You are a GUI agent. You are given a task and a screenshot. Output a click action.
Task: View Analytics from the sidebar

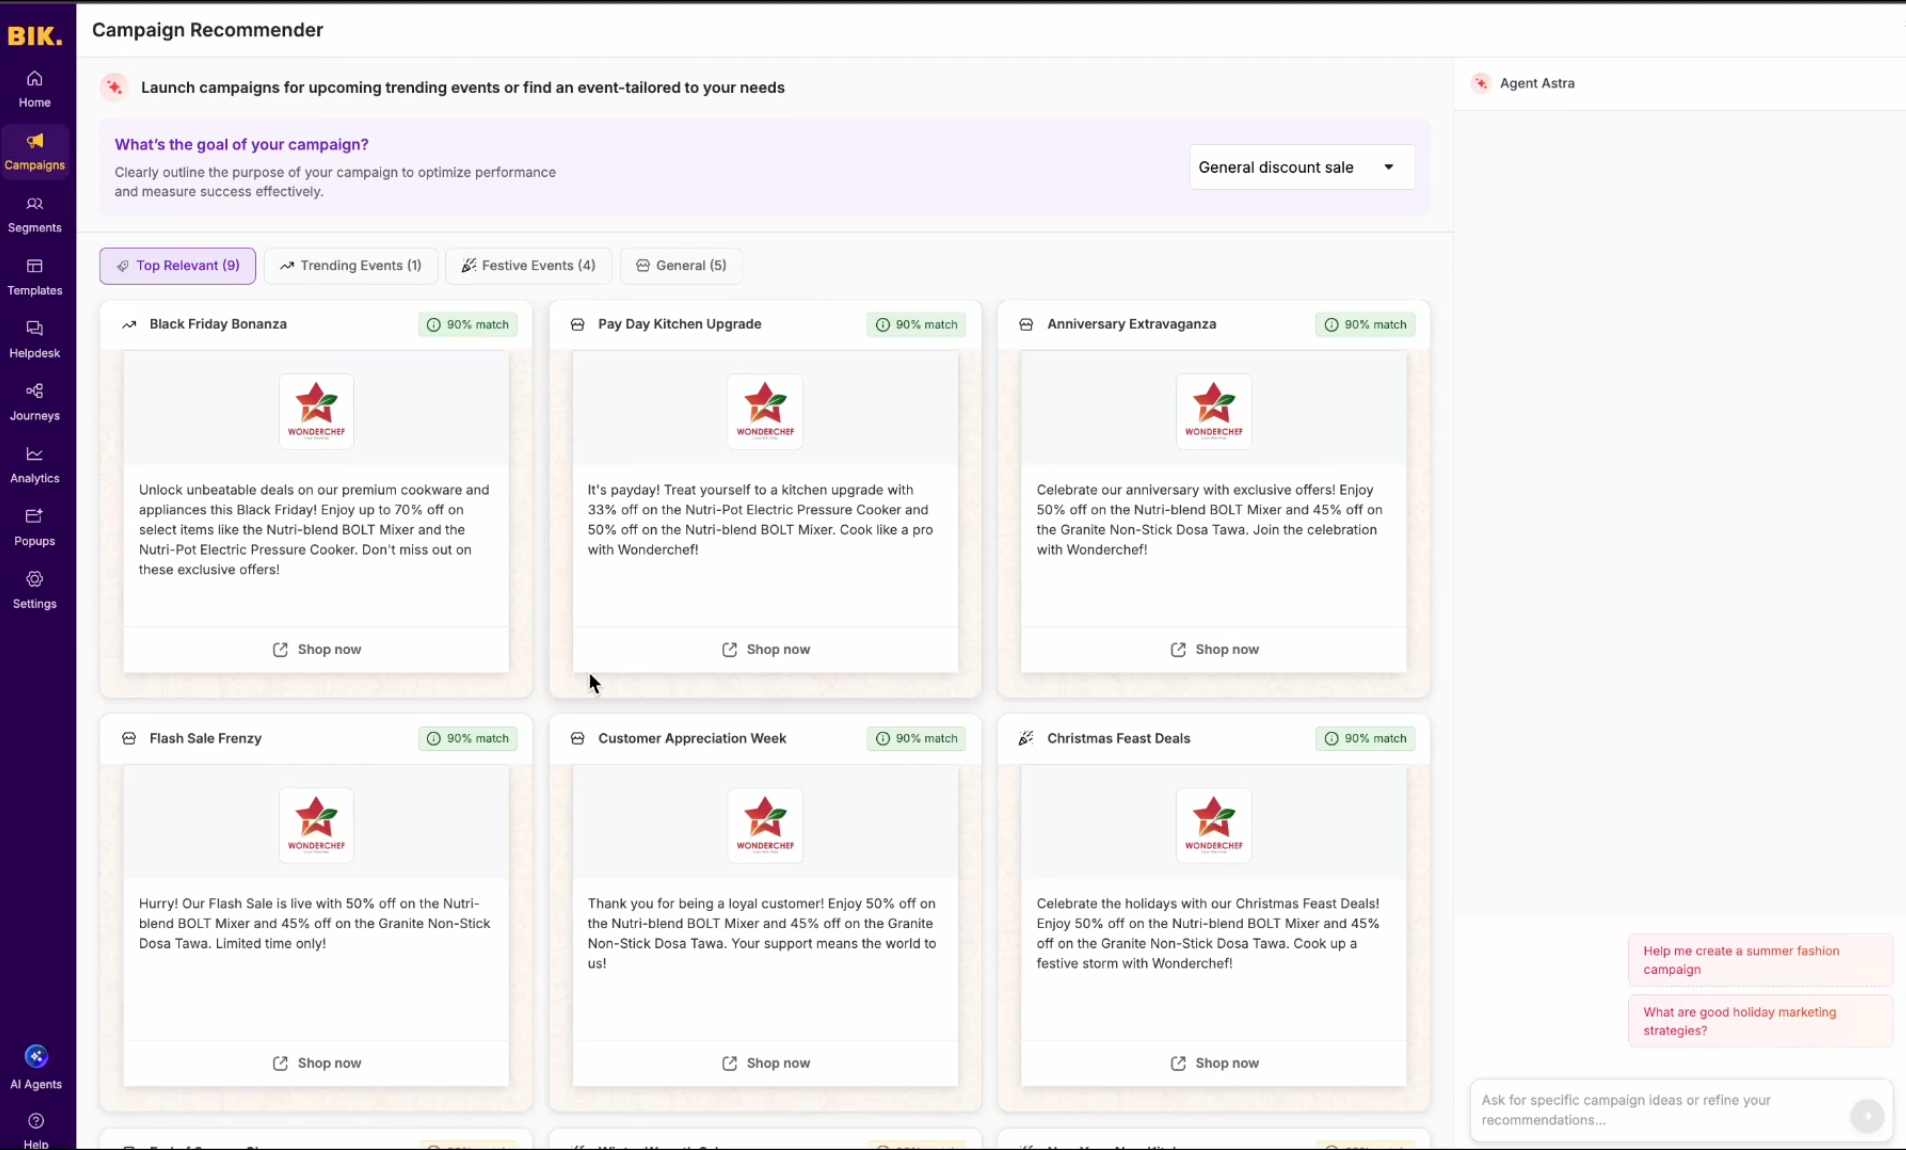34,463
